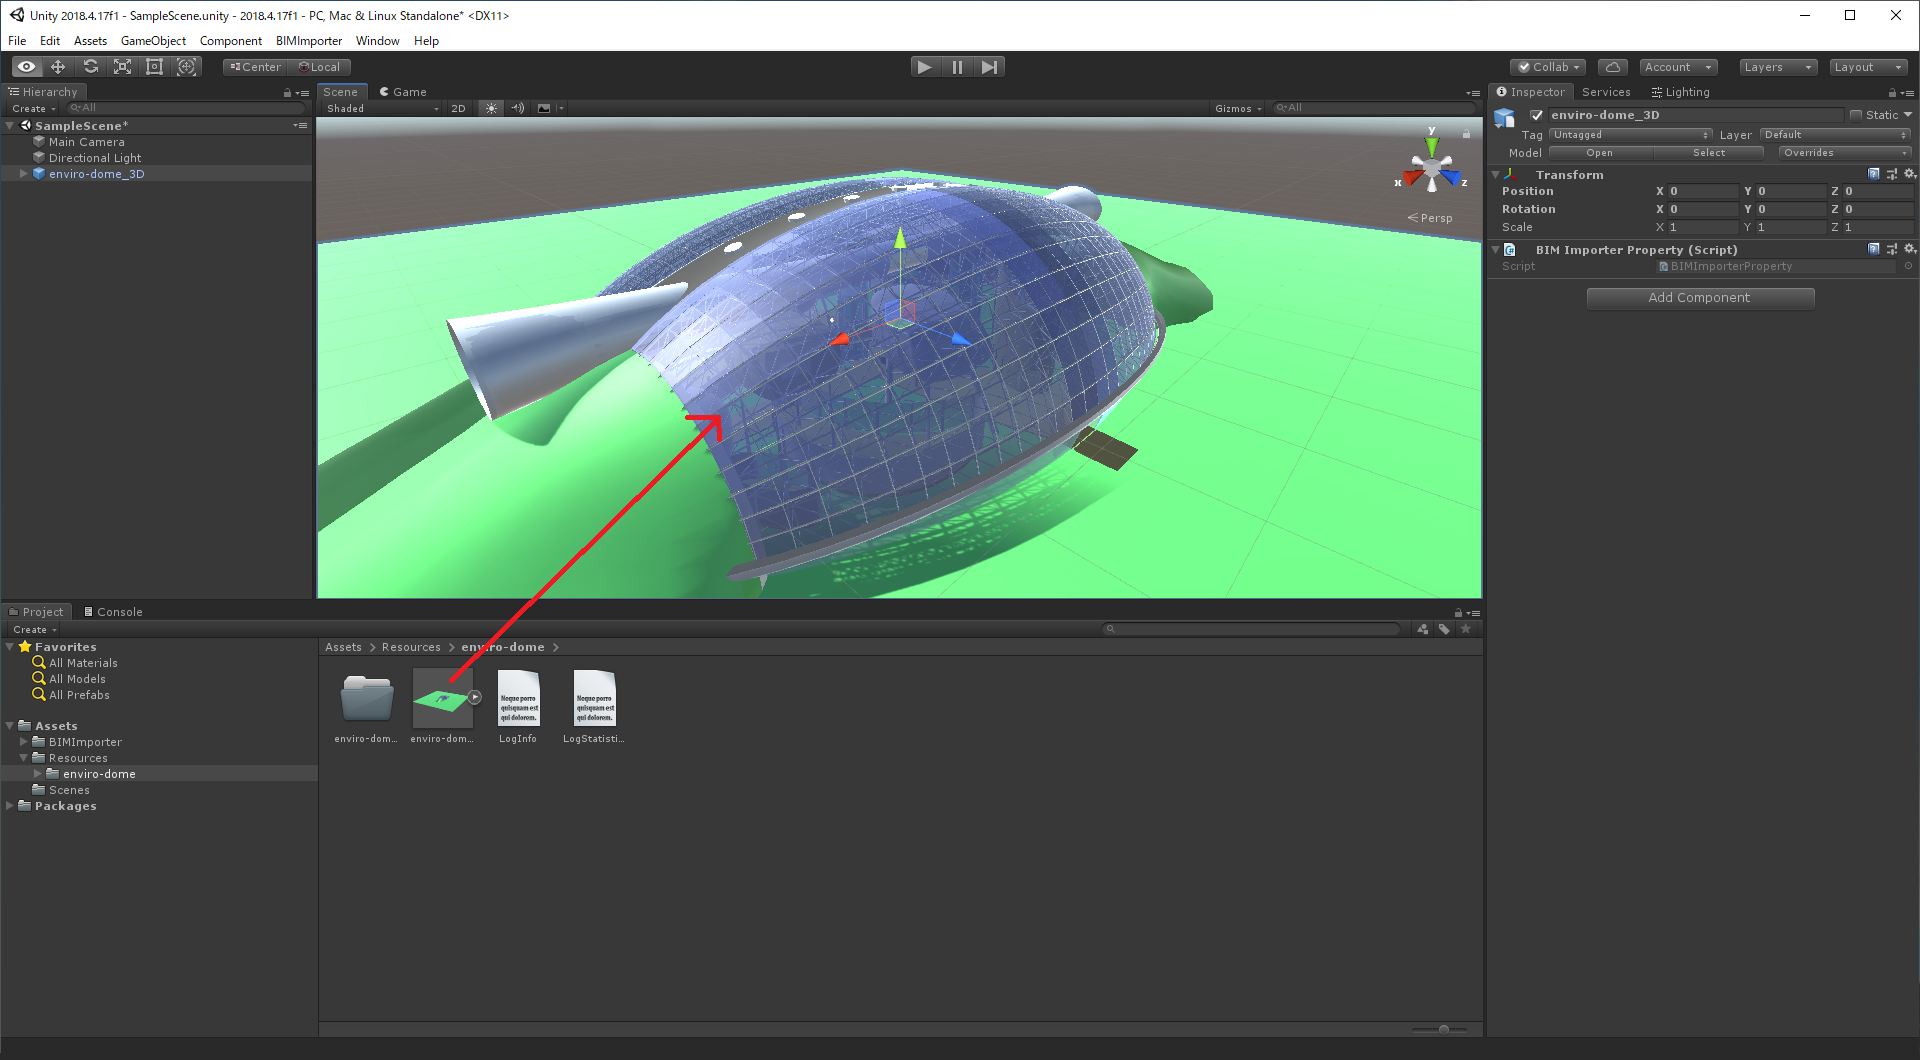Select the Rect Transform tool
The image size is (1920, 1060).
point(154,66)
